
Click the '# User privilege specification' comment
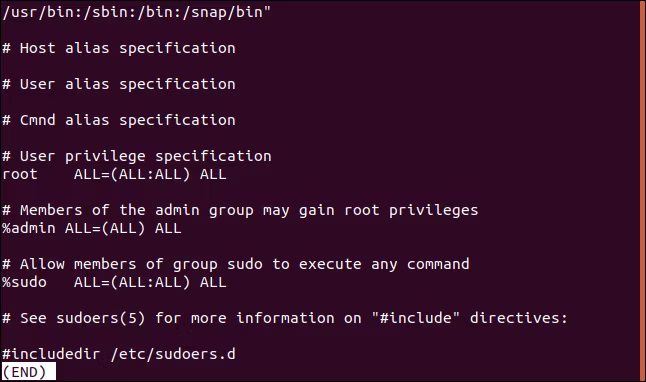coord(137,157)
